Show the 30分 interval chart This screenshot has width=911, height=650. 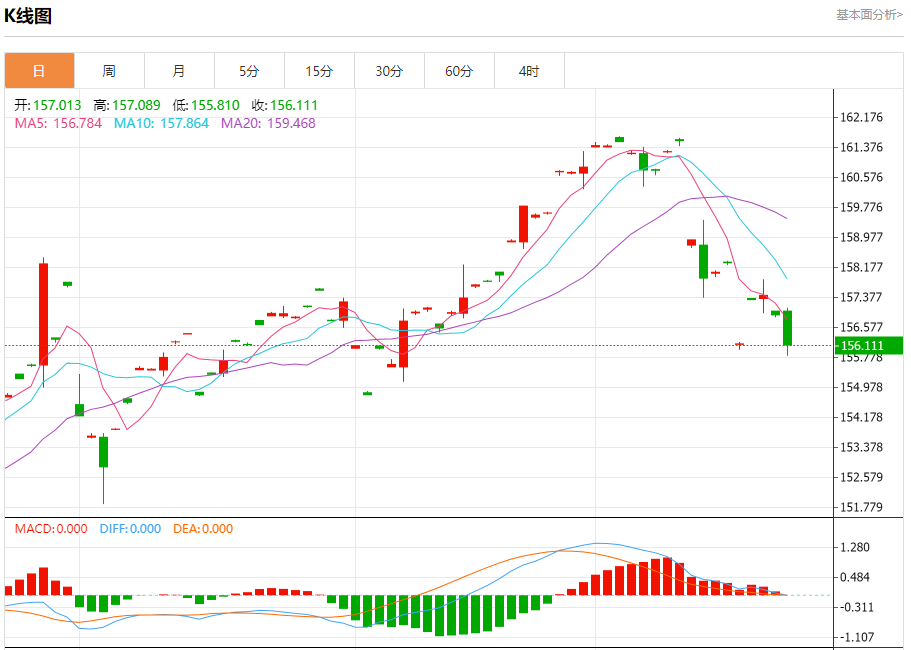click(389, 71)
